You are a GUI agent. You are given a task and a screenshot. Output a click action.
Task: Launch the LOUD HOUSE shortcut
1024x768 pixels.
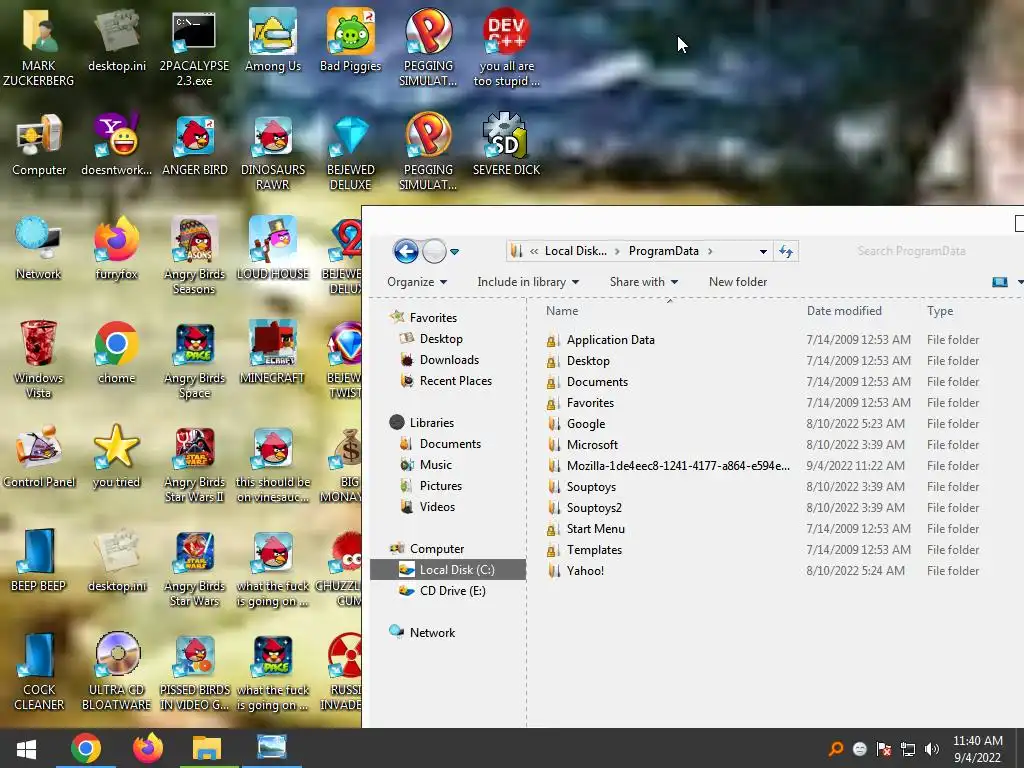click(272, 249)
